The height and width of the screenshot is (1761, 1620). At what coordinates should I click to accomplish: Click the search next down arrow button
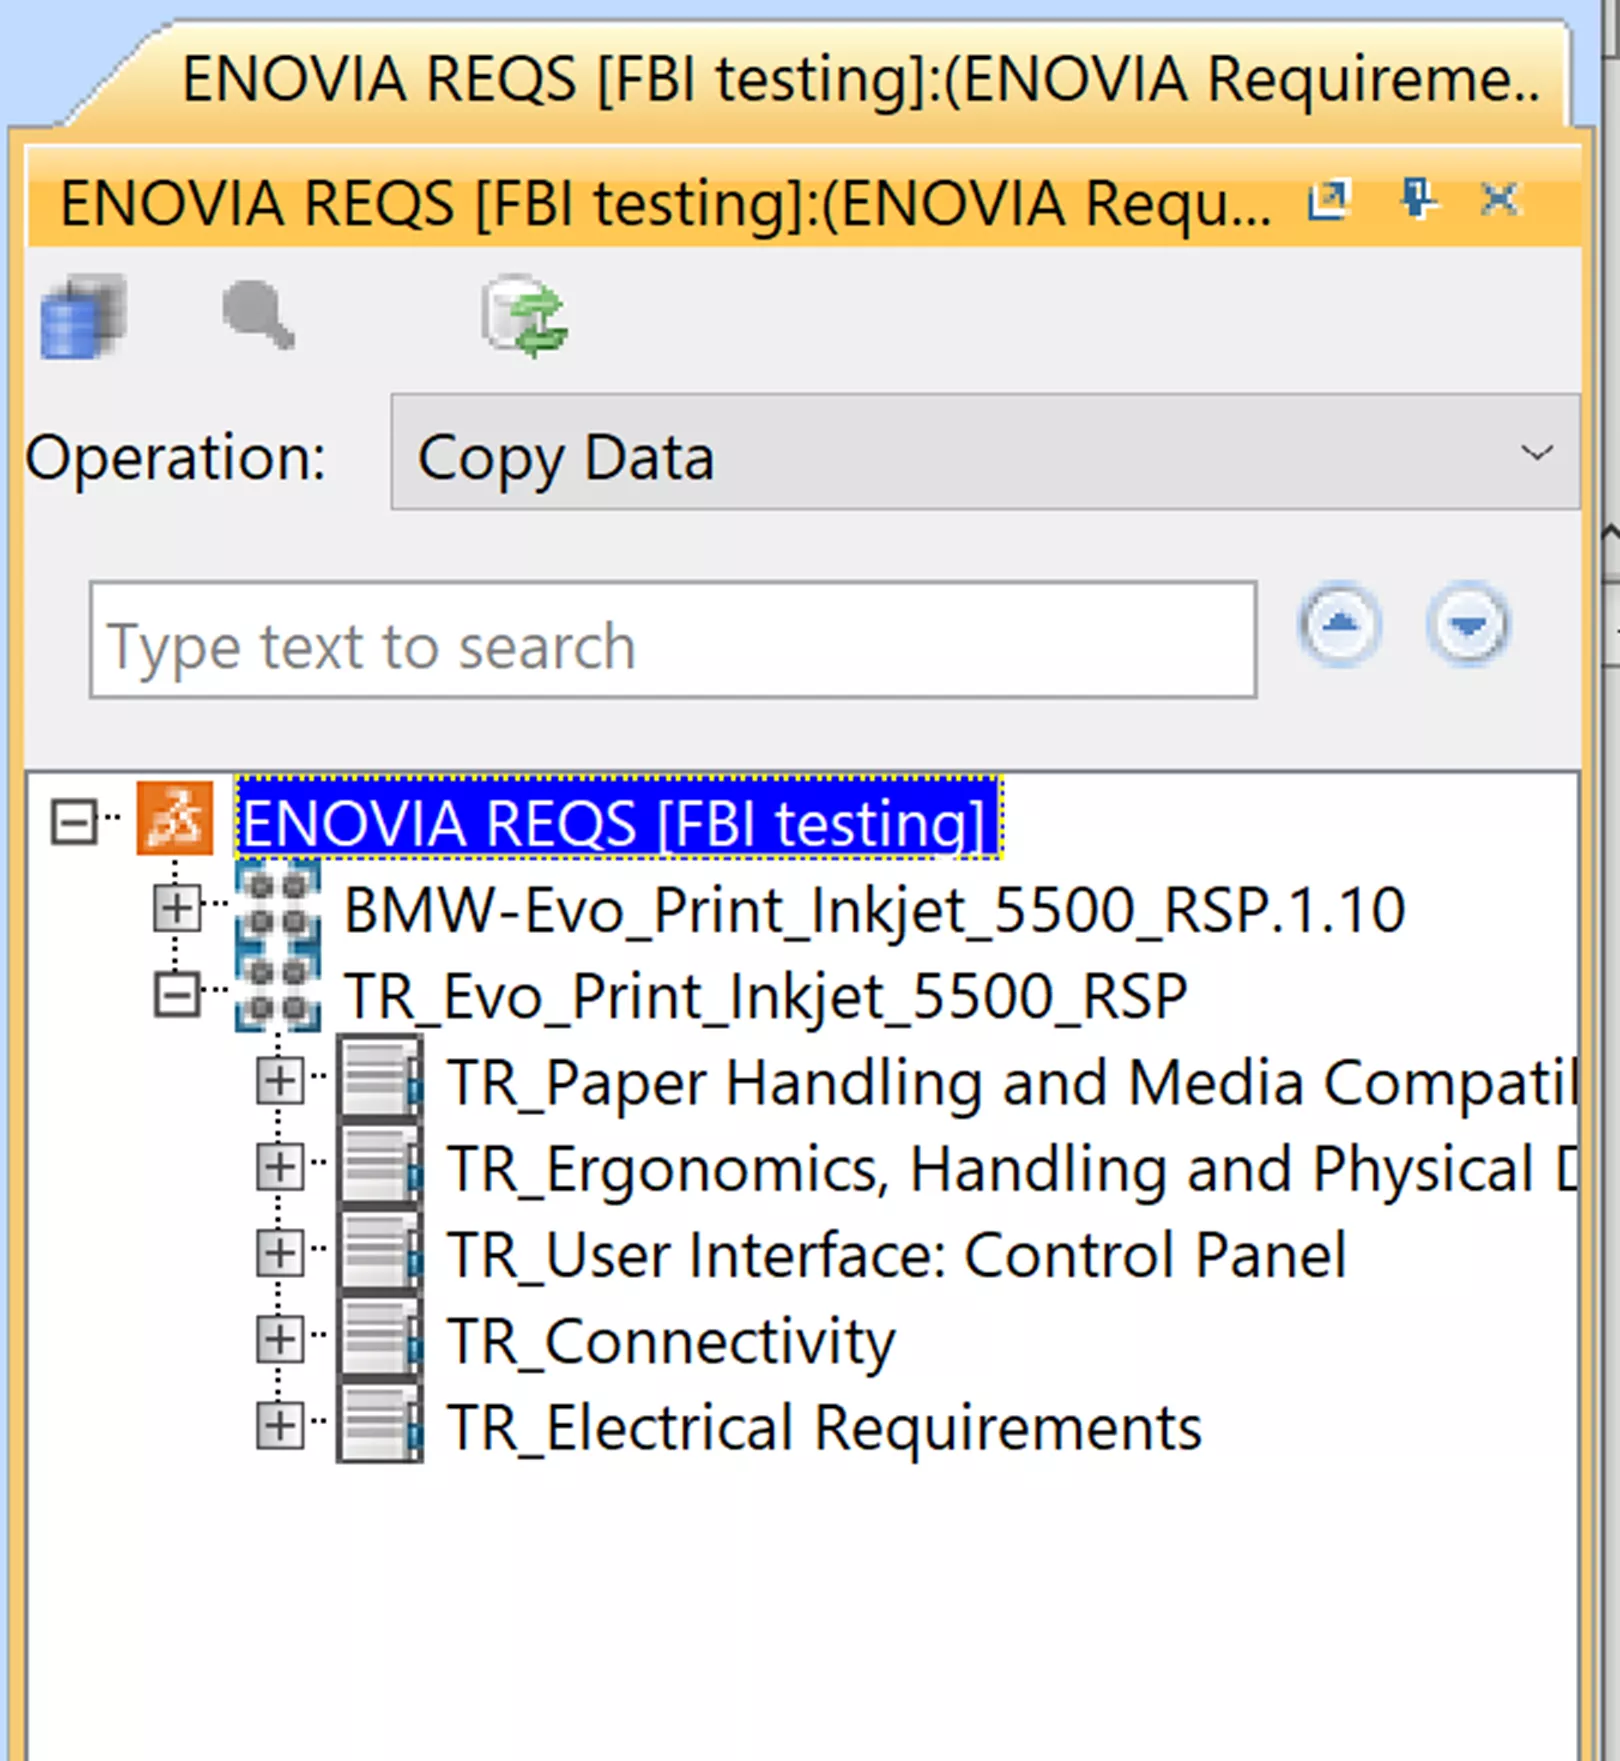click(x=1467, y=625)
